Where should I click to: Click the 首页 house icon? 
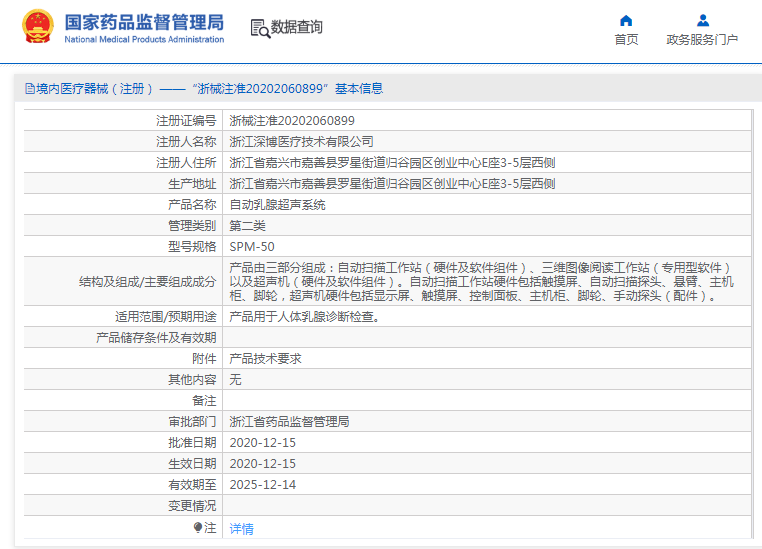[626, 20]
